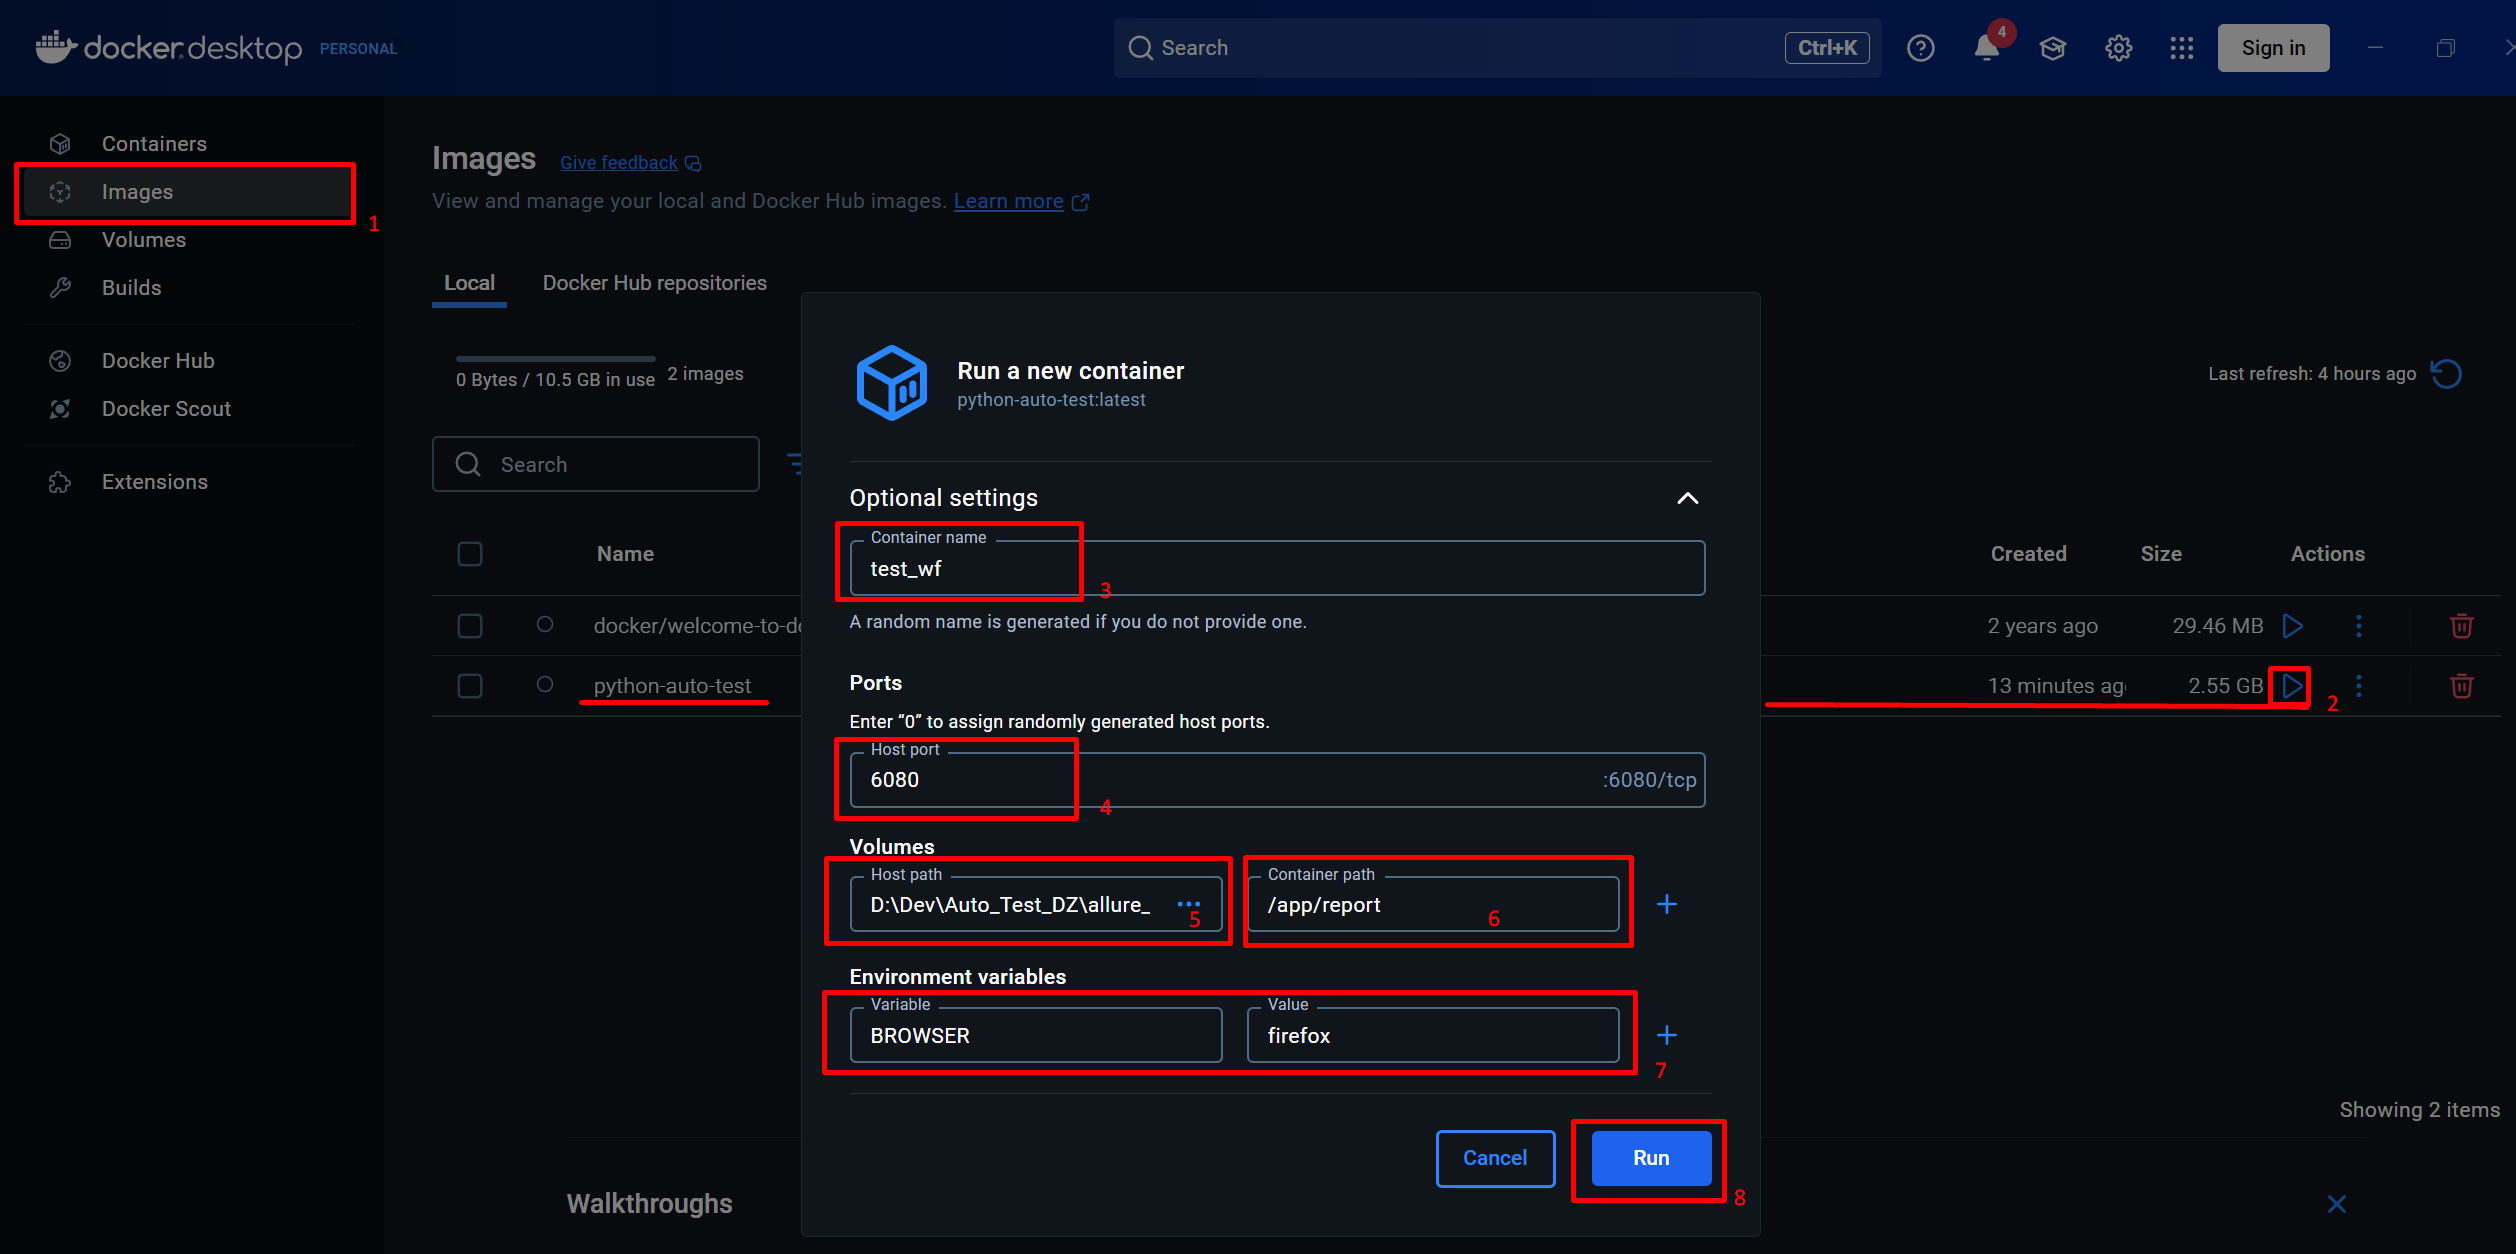Collapse the Optional settings section
This screenshot has height=1254, width=2516.
point(1687,498)
